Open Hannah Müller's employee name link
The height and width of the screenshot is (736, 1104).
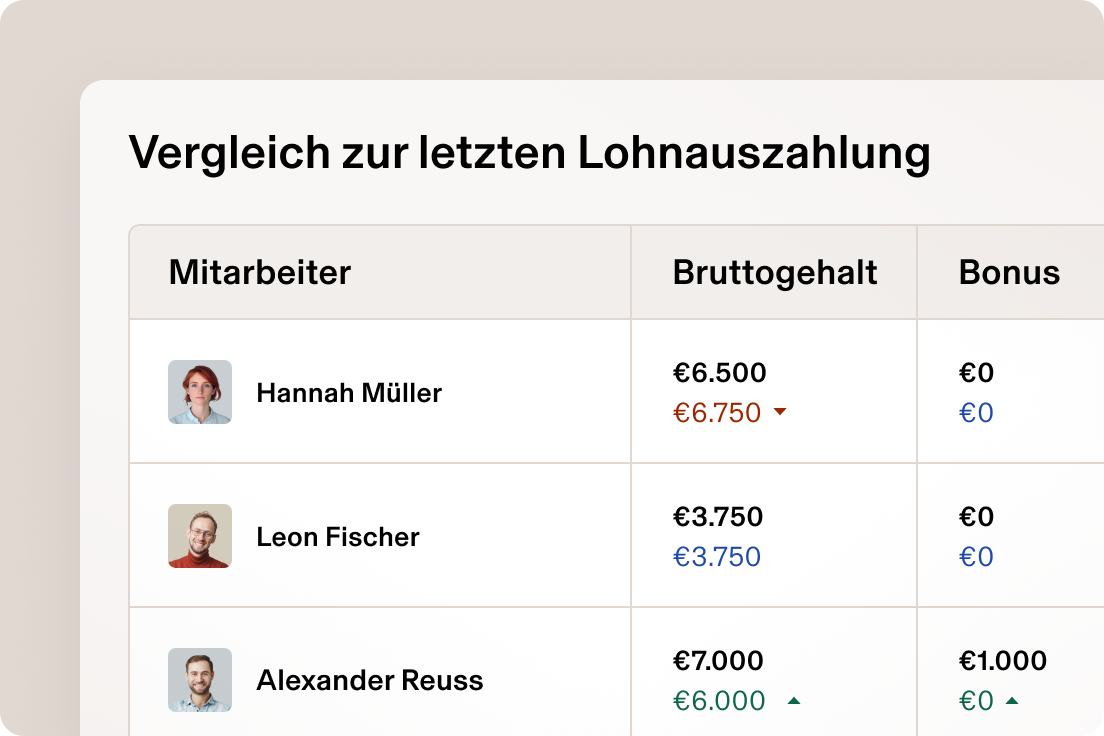click(348, 393)
